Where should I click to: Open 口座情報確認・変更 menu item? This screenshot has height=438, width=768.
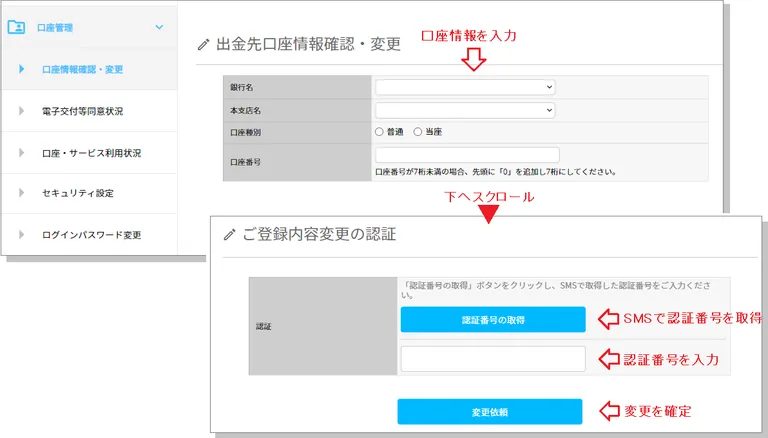pyautogui.click(x=82, y=70)
